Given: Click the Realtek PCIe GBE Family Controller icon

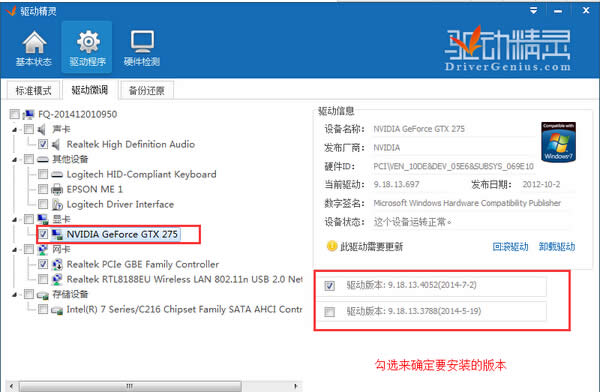Looking at the screenshot, I should [57, 264].
